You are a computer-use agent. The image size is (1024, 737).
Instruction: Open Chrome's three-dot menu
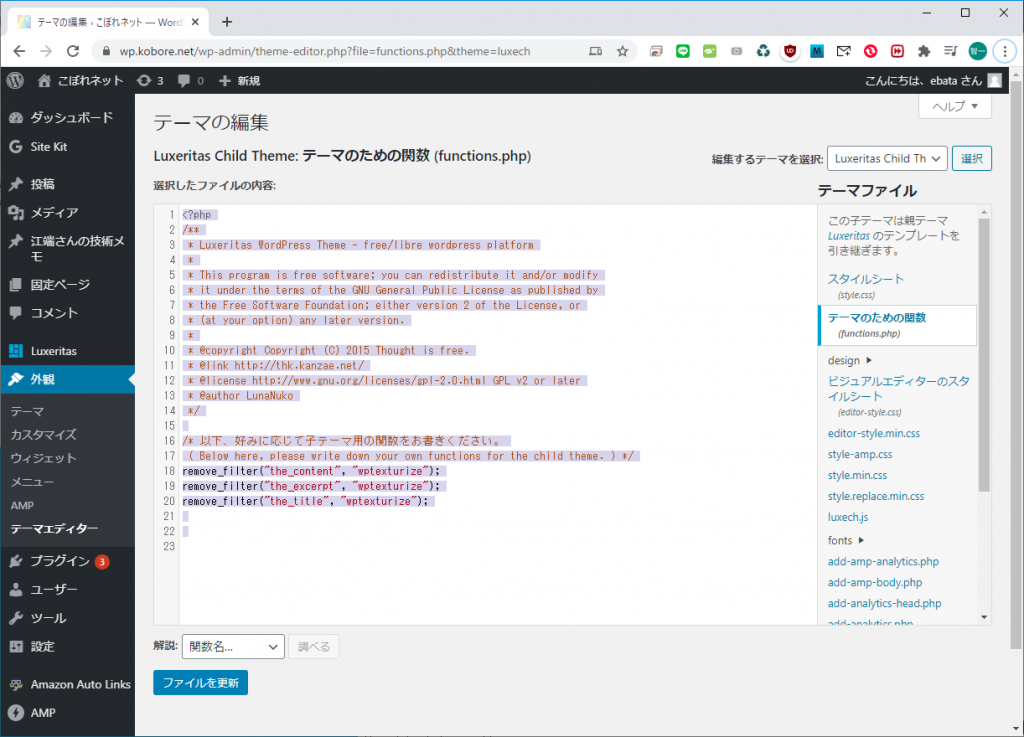[x=1005, y=50]
